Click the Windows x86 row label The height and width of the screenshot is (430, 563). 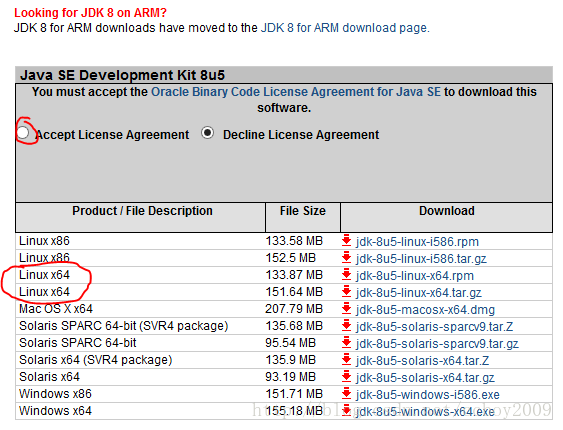pos(55,394)
